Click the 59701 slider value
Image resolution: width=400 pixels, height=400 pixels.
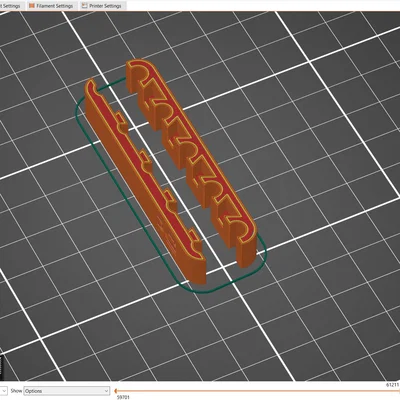123,397
